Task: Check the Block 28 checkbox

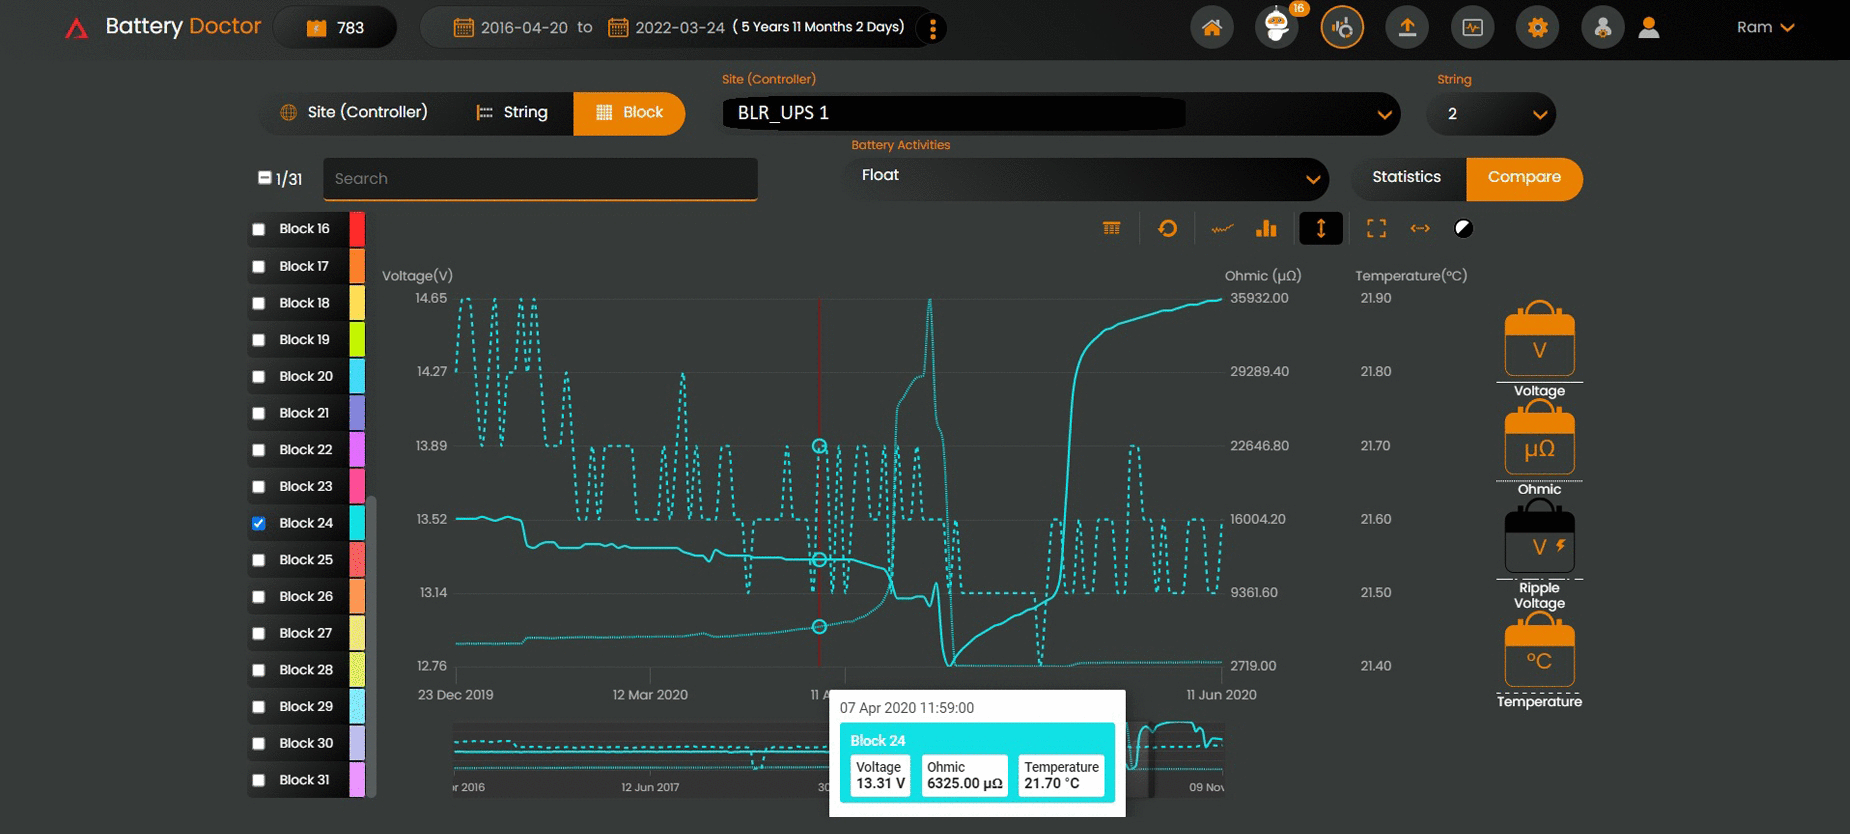Action: click(x=259, y=671)
